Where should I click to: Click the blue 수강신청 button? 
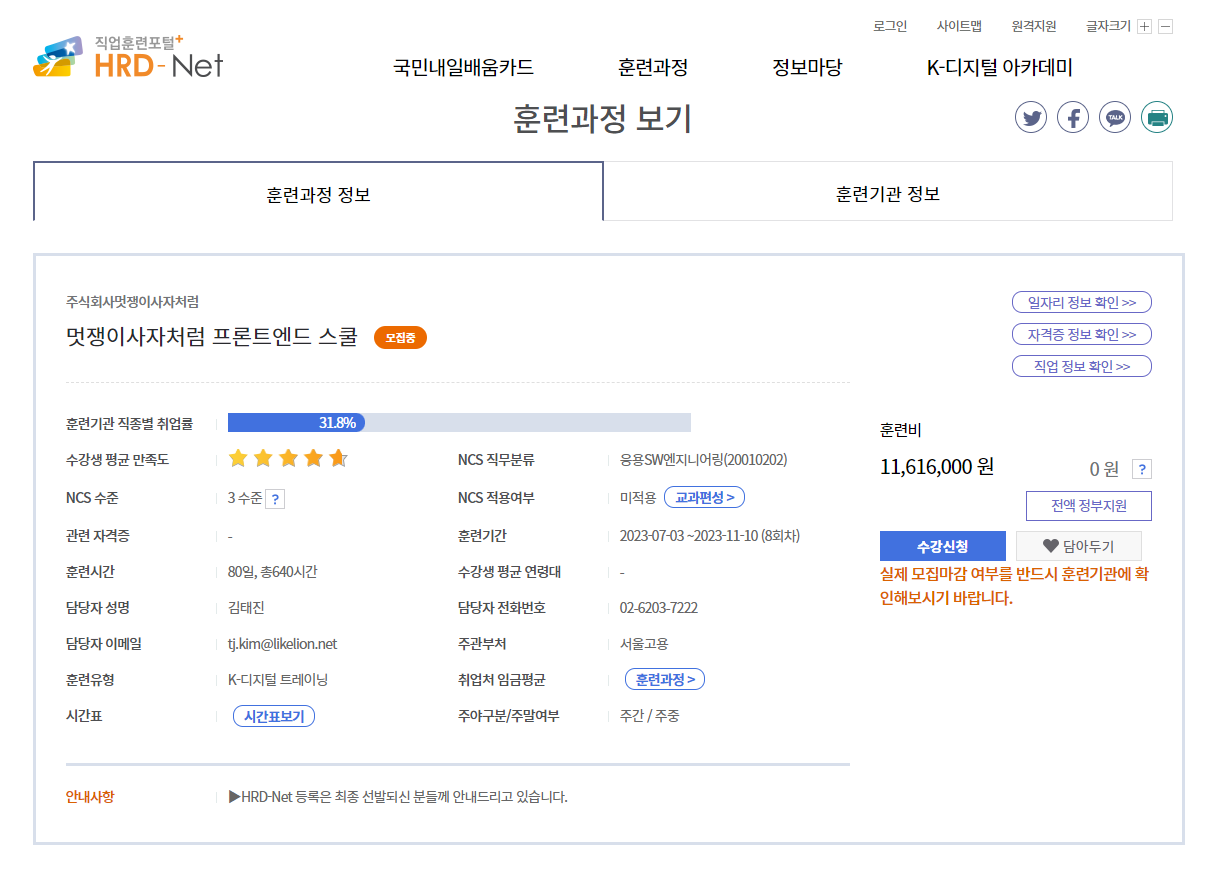tap(943, 546)
